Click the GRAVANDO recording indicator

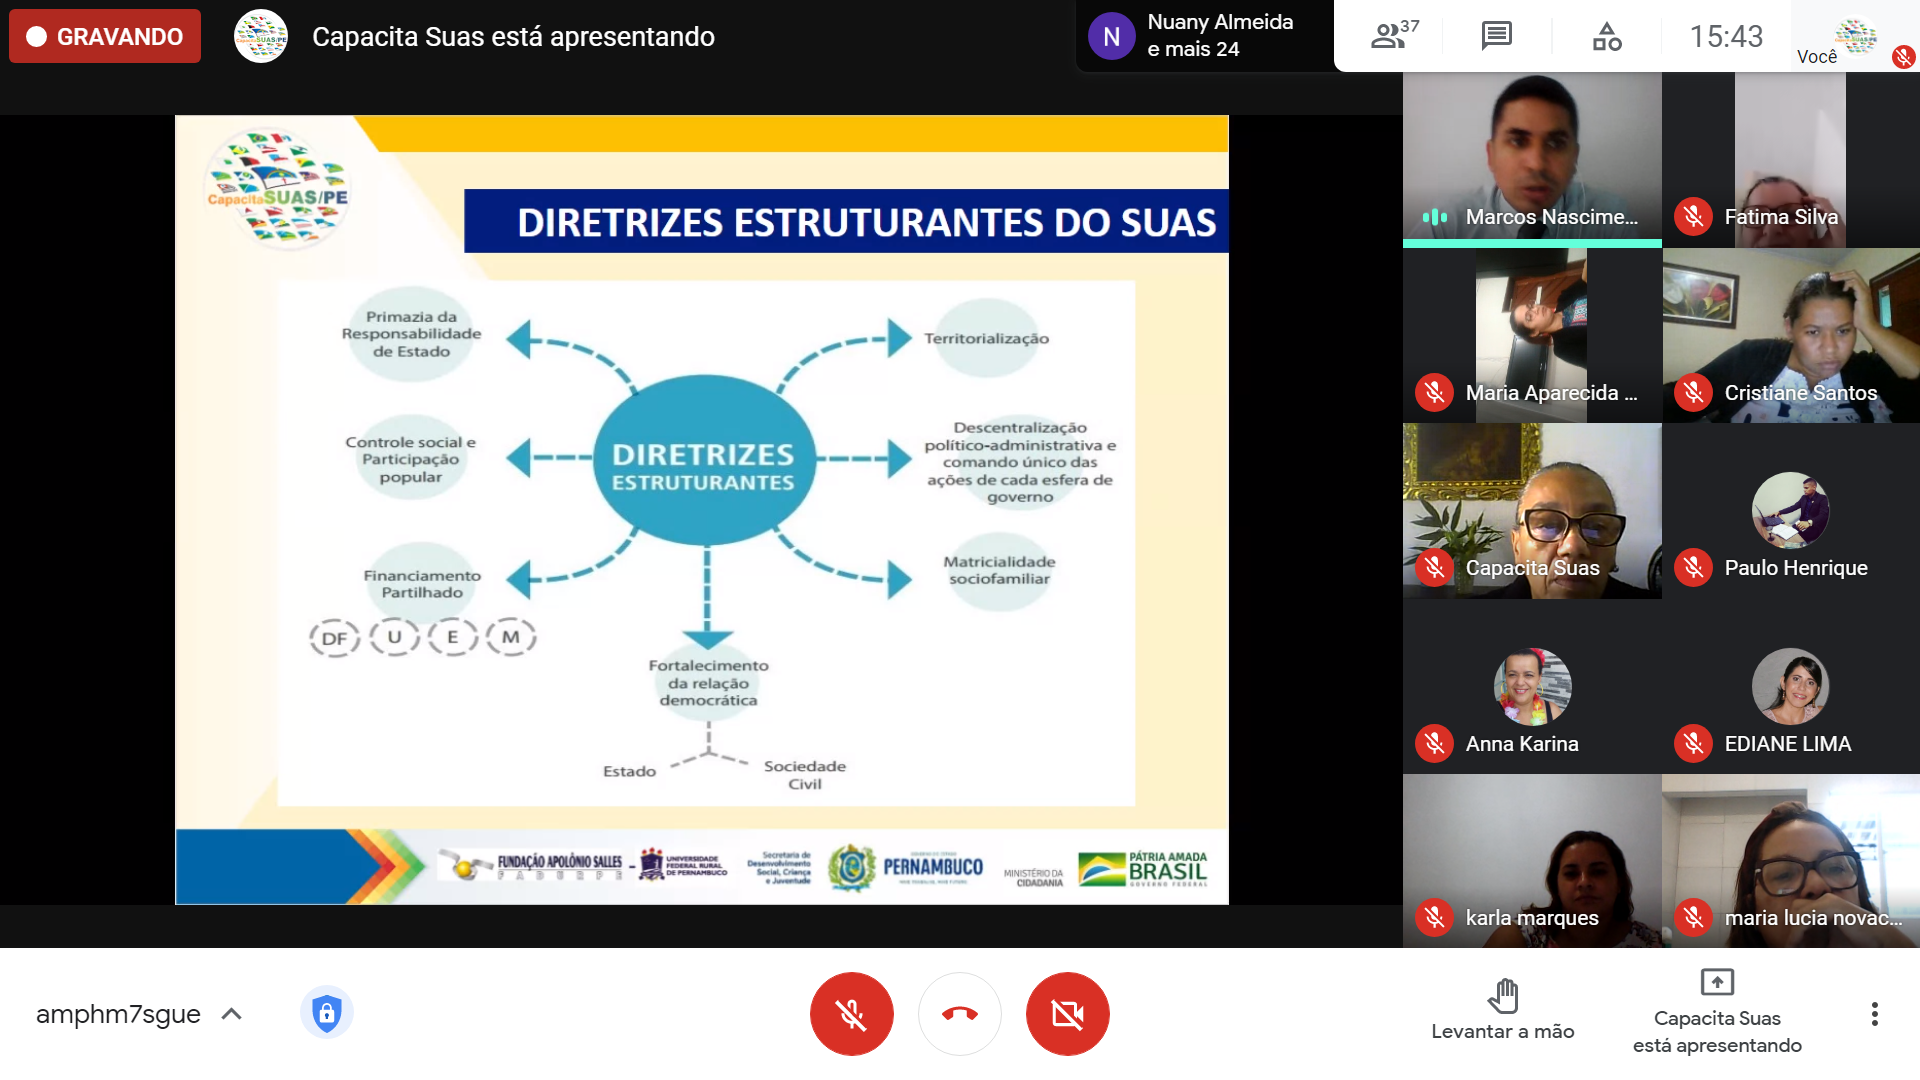(105, 36)
